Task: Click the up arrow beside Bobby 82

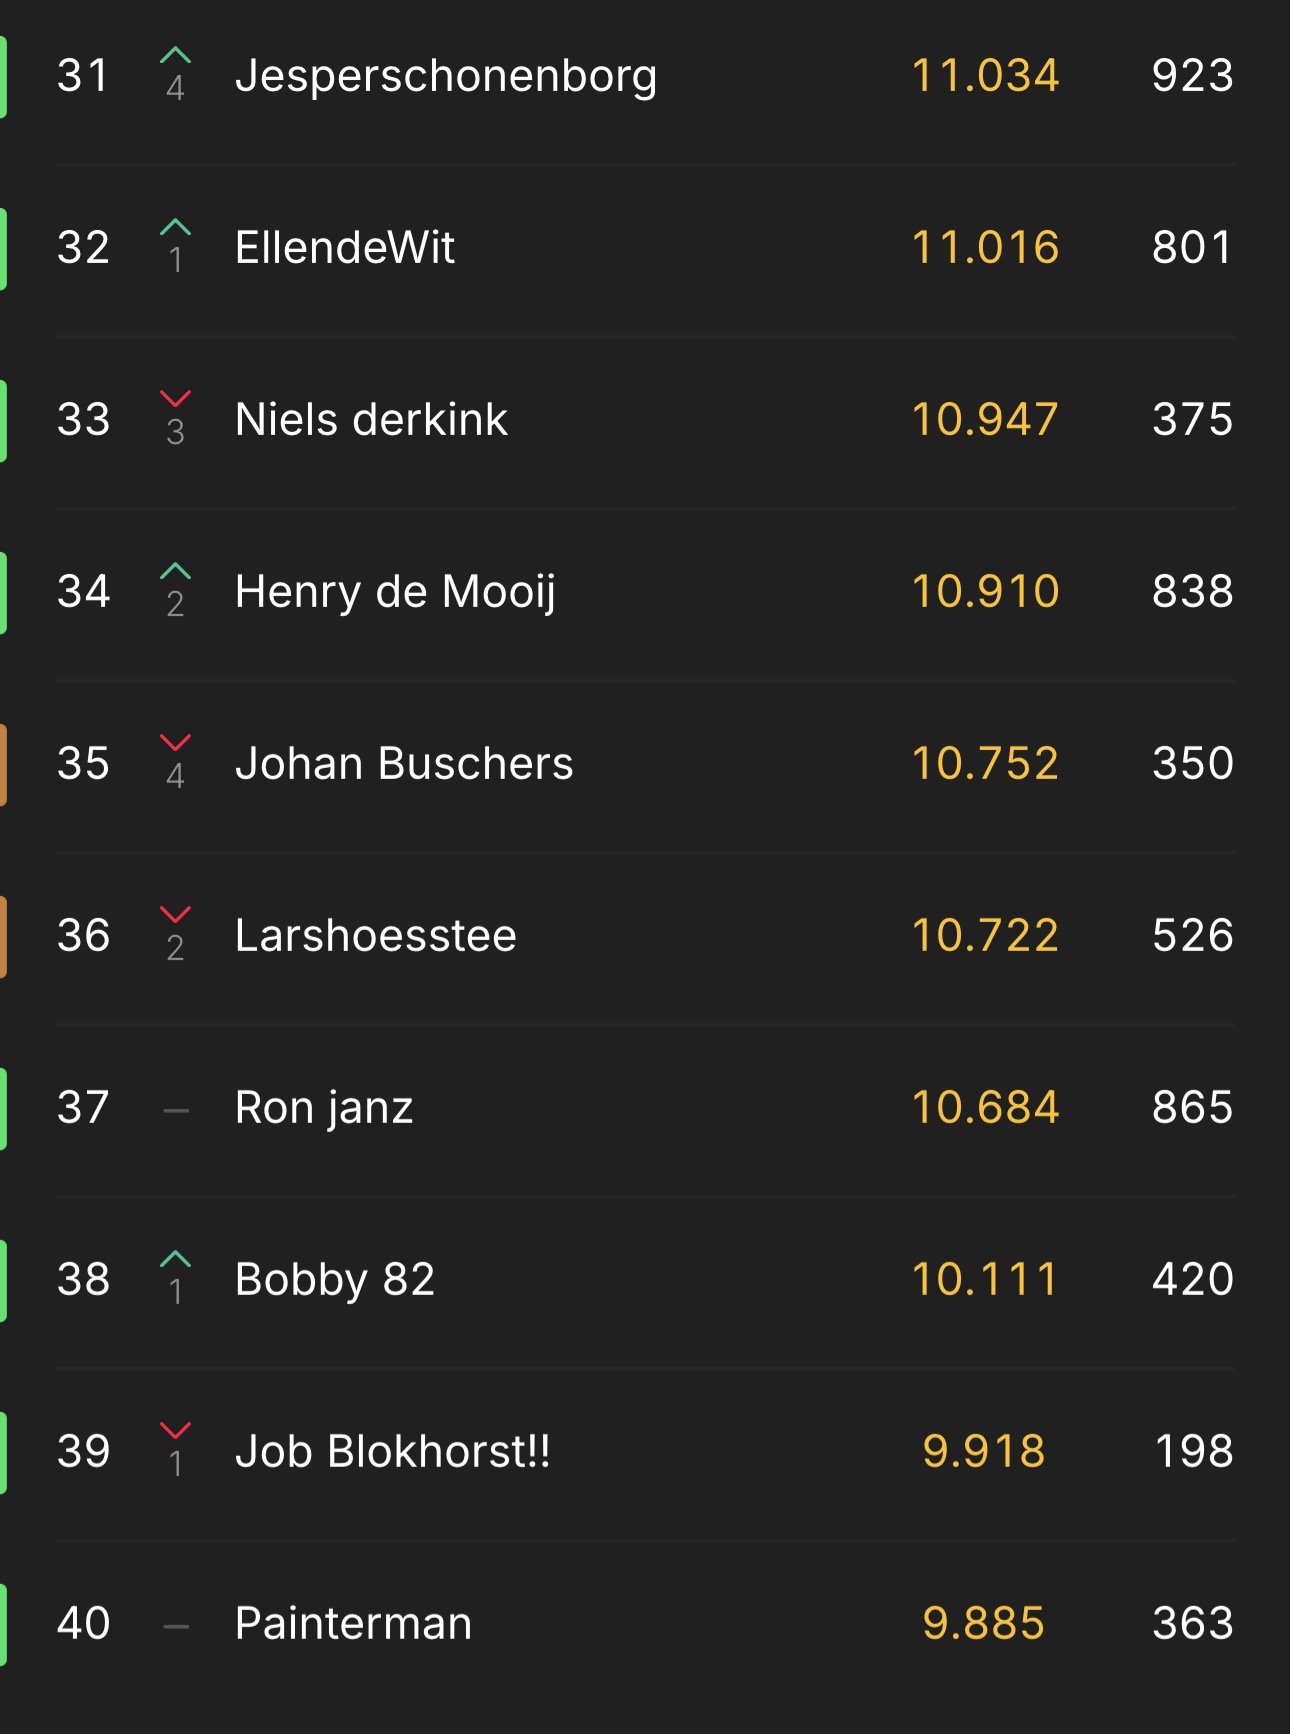Action: (x=175, y=1259)
